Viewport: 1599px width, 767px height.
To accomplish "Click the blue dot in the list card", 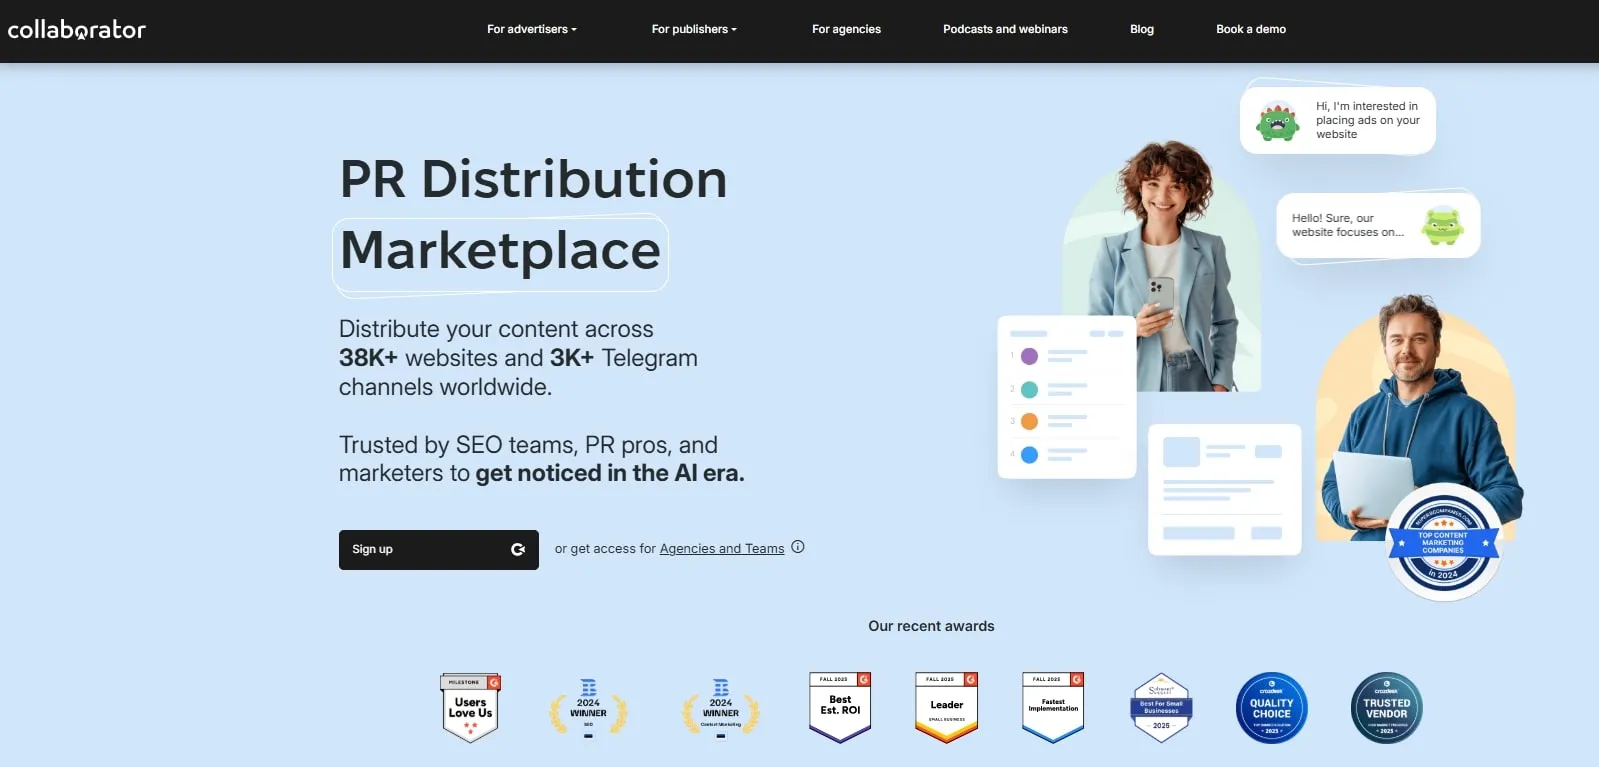I will [1029, 455].
